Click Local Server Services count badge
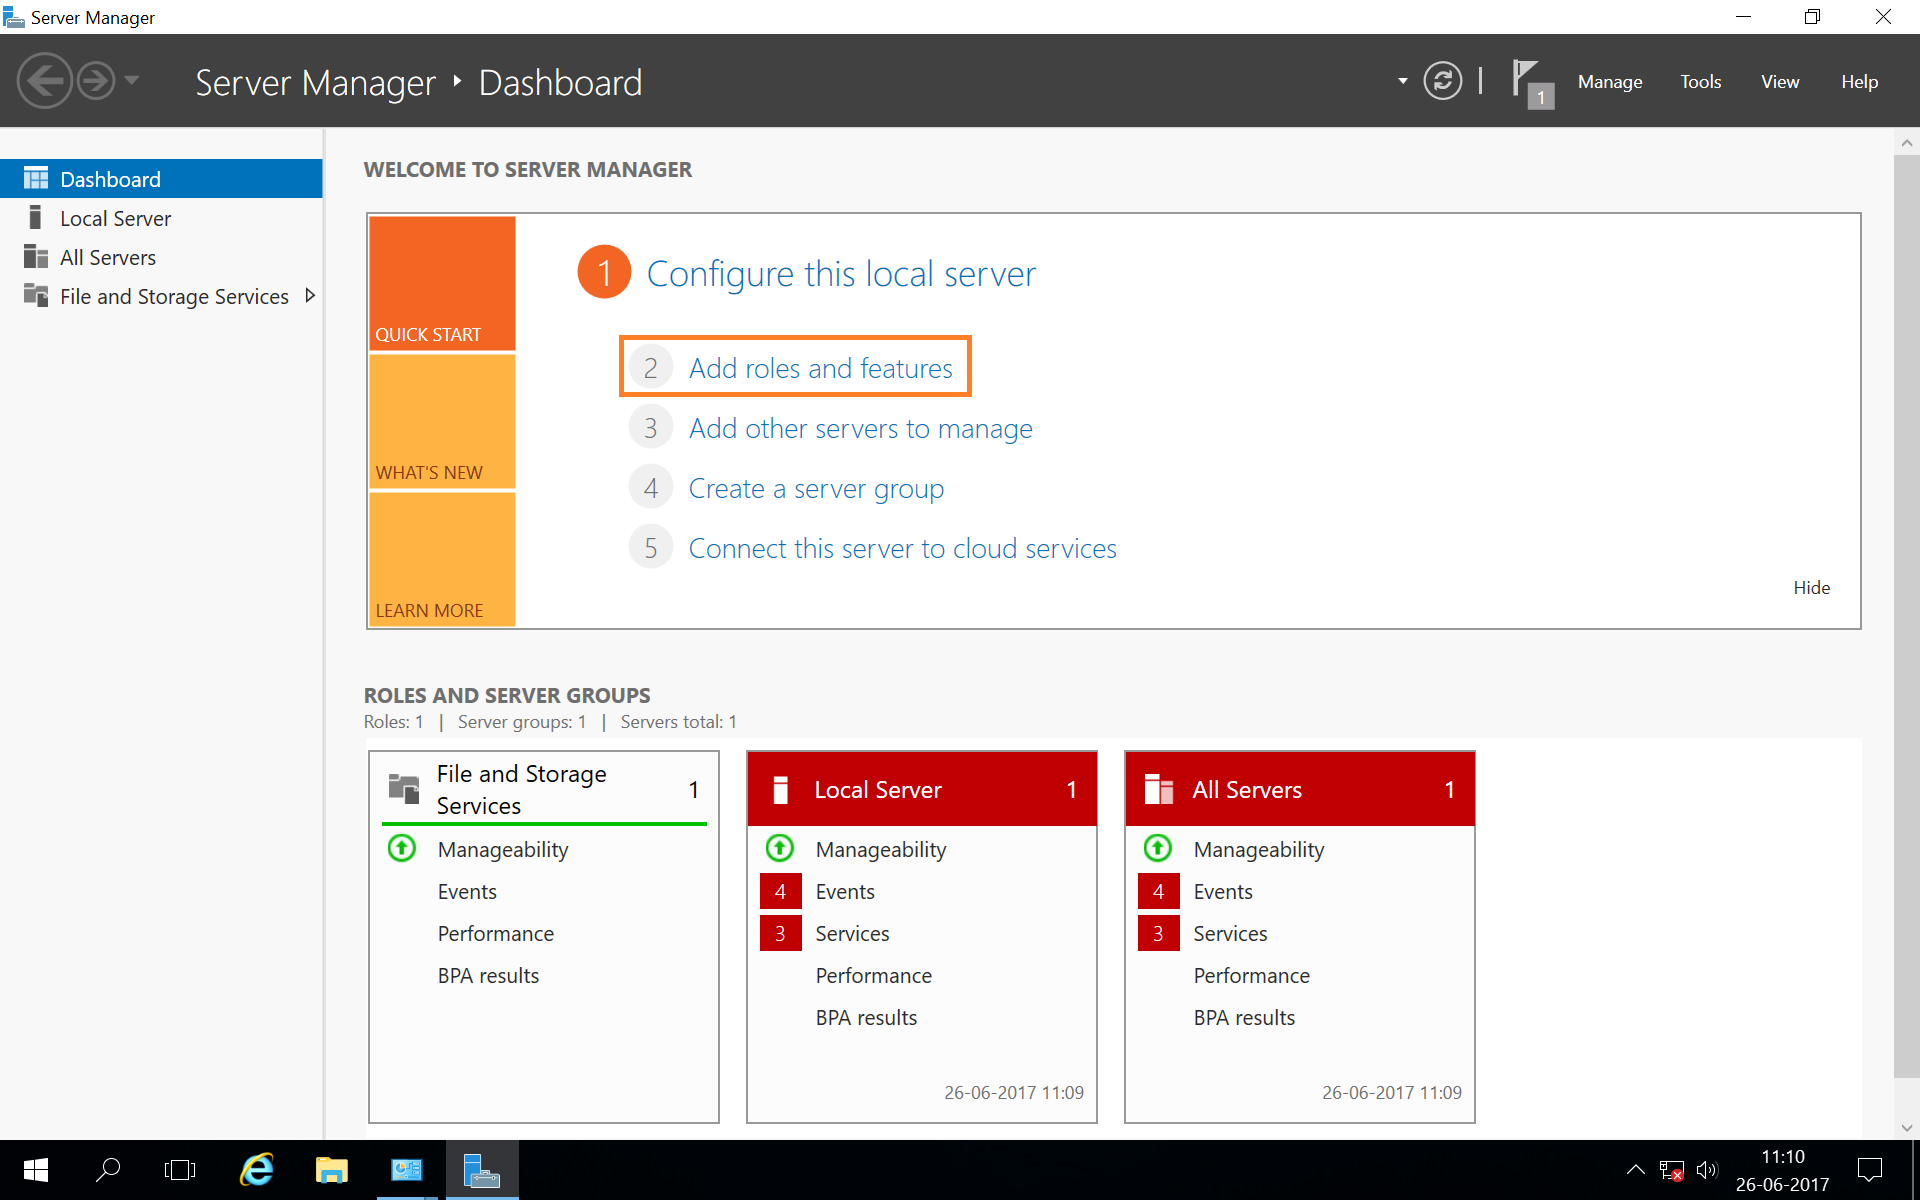Screen dimensions: 1920x1200 click(x=780, y=933)
